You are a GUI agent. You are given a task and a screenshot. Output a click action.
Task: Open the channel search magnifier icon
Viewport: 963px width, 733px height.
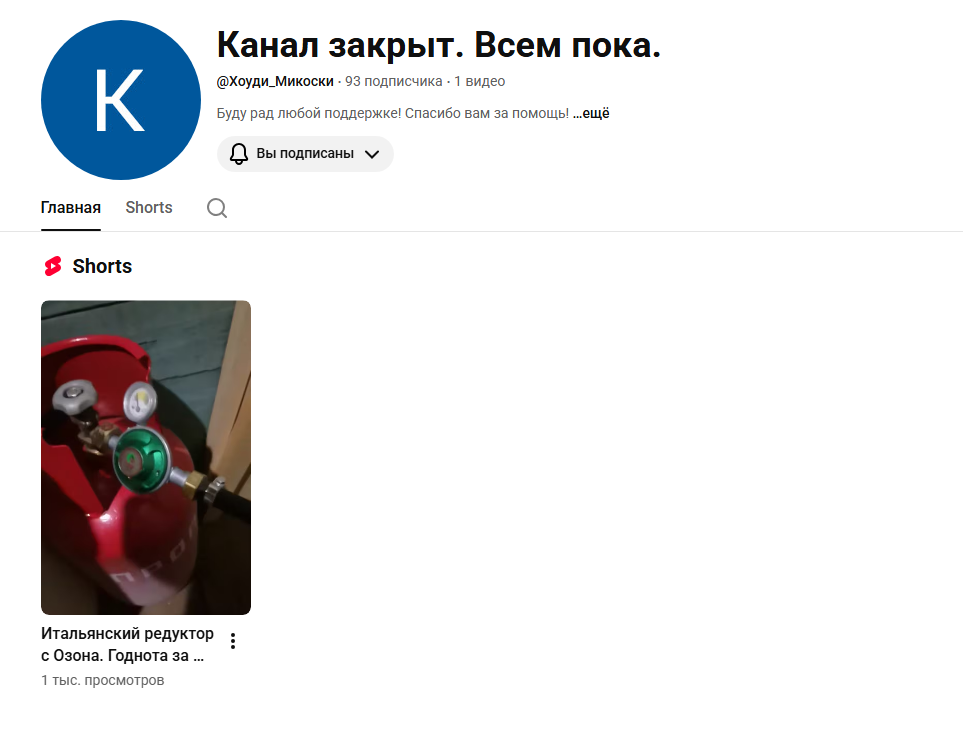217,208
